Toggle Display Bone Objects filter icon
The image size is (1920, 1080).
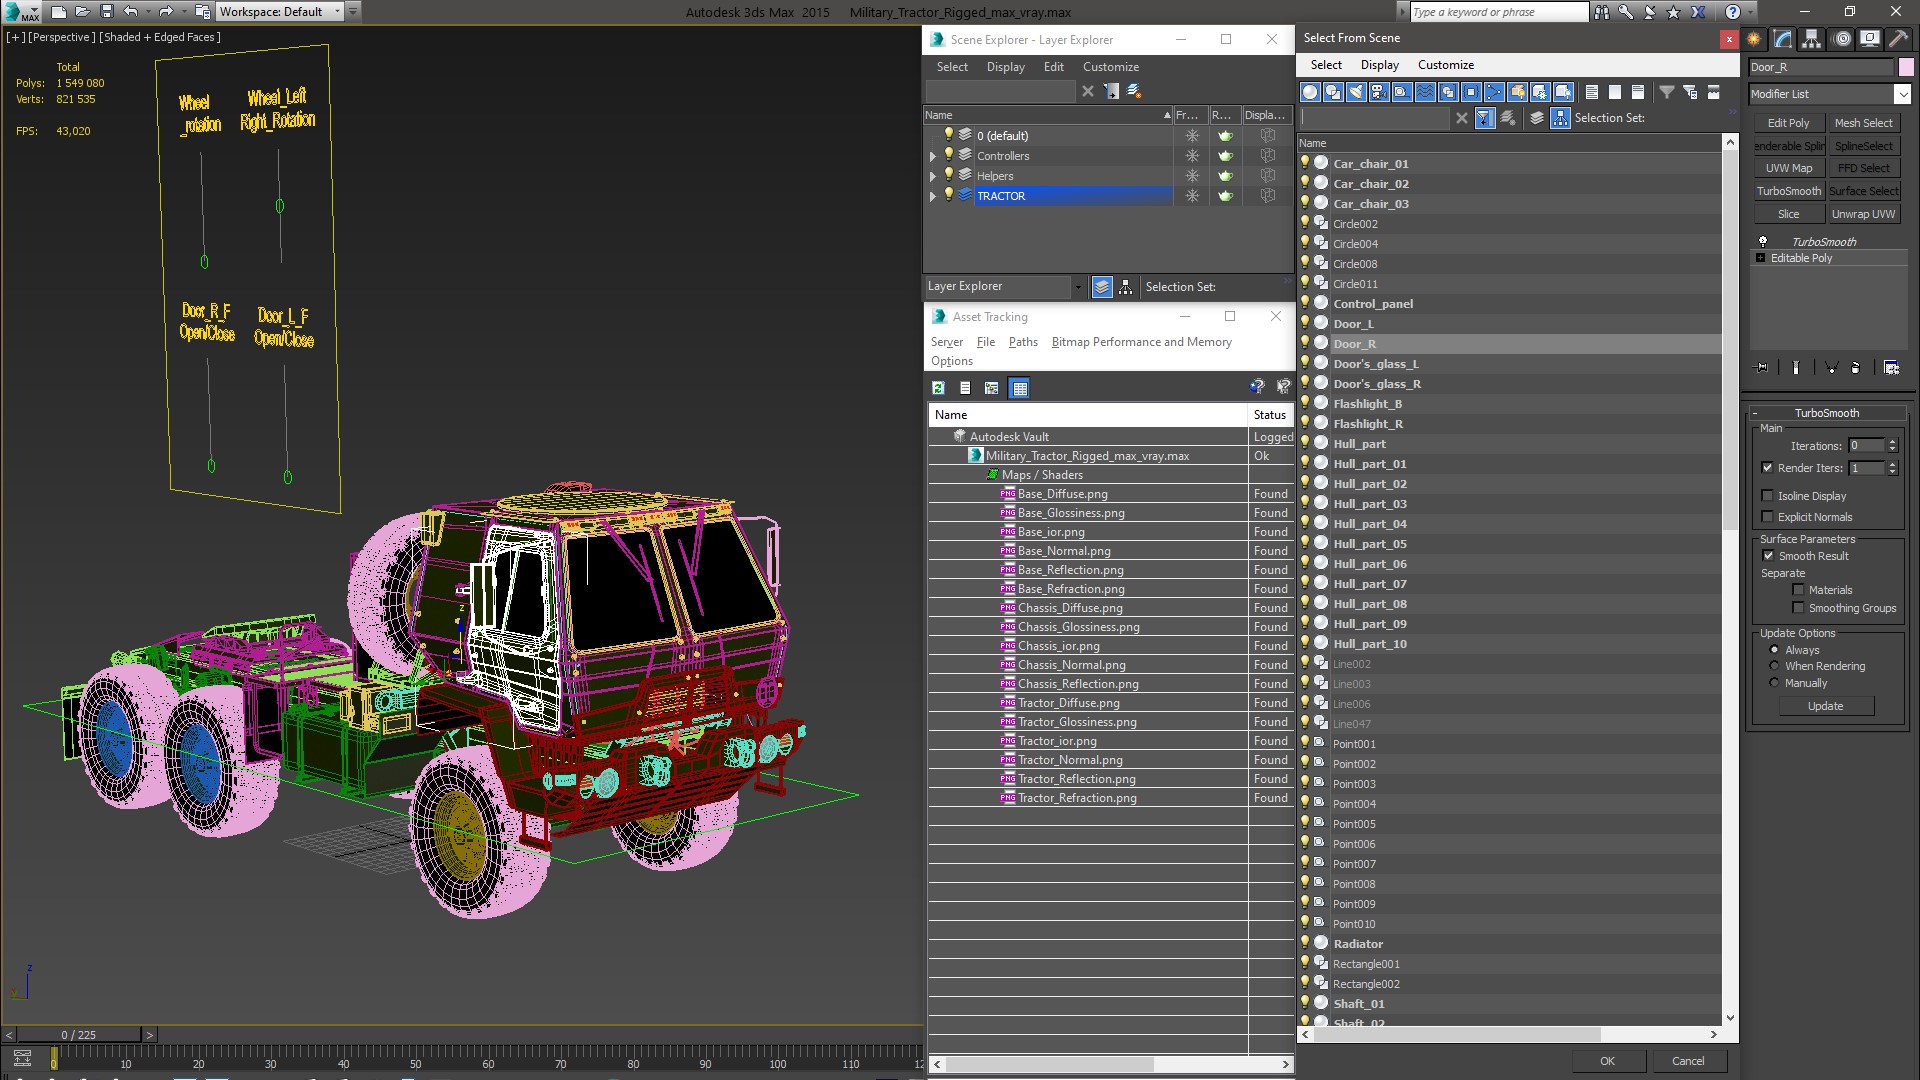point(1494,92)
